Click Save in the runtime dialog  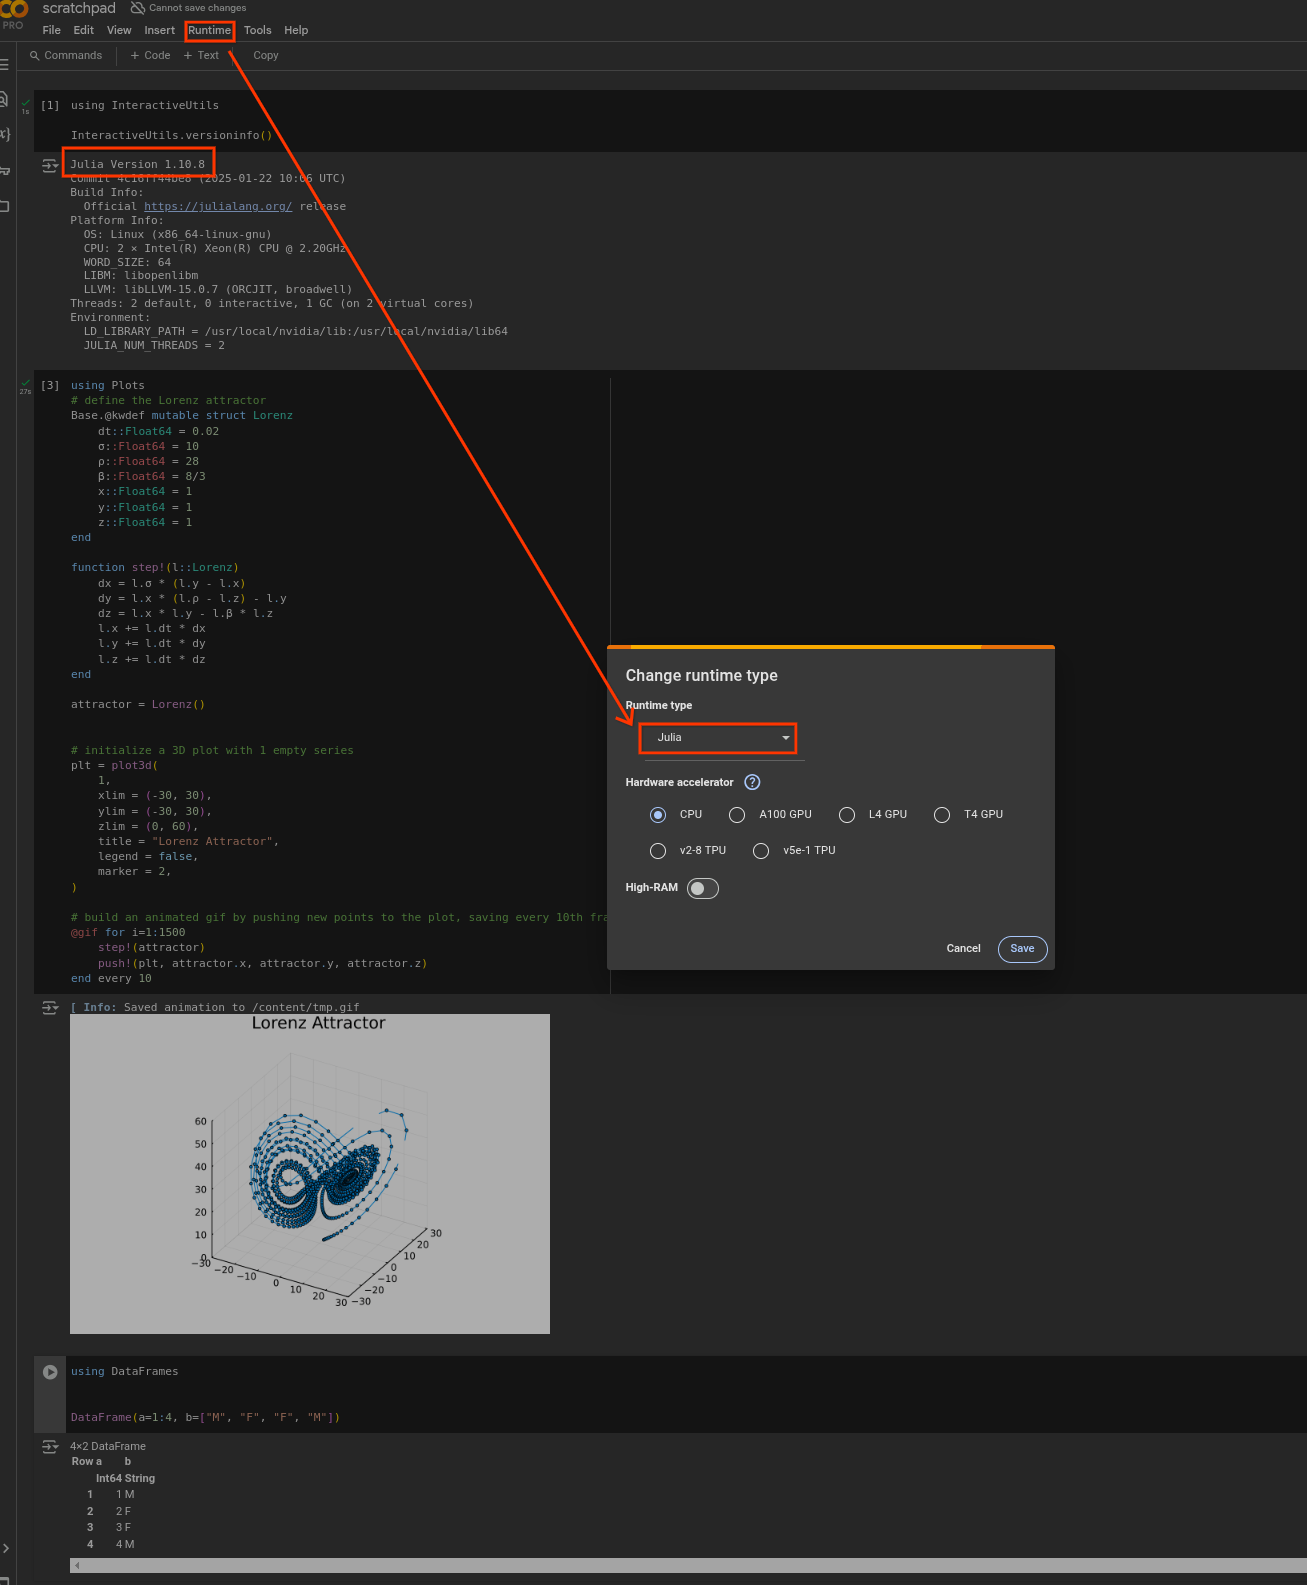coord(1022,949)
